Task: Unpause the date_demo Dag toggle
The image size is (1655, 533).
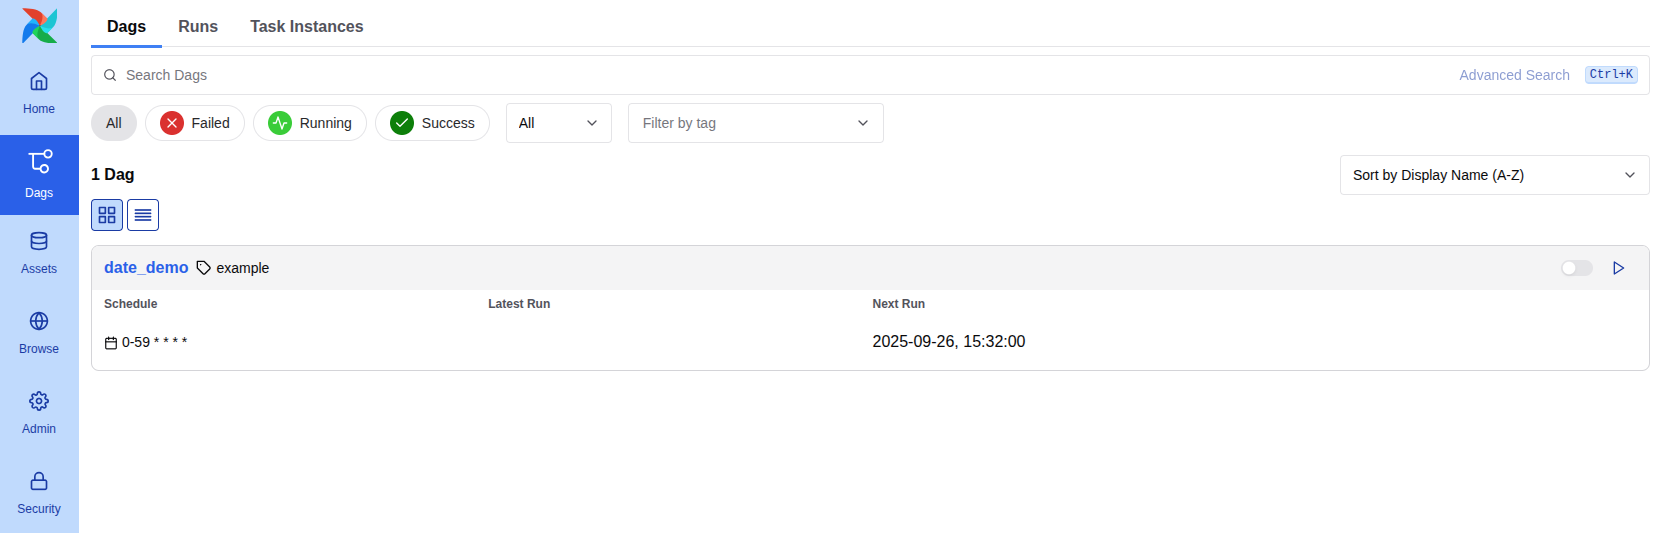Action: pyautogui.click(x=1576, y=268)
